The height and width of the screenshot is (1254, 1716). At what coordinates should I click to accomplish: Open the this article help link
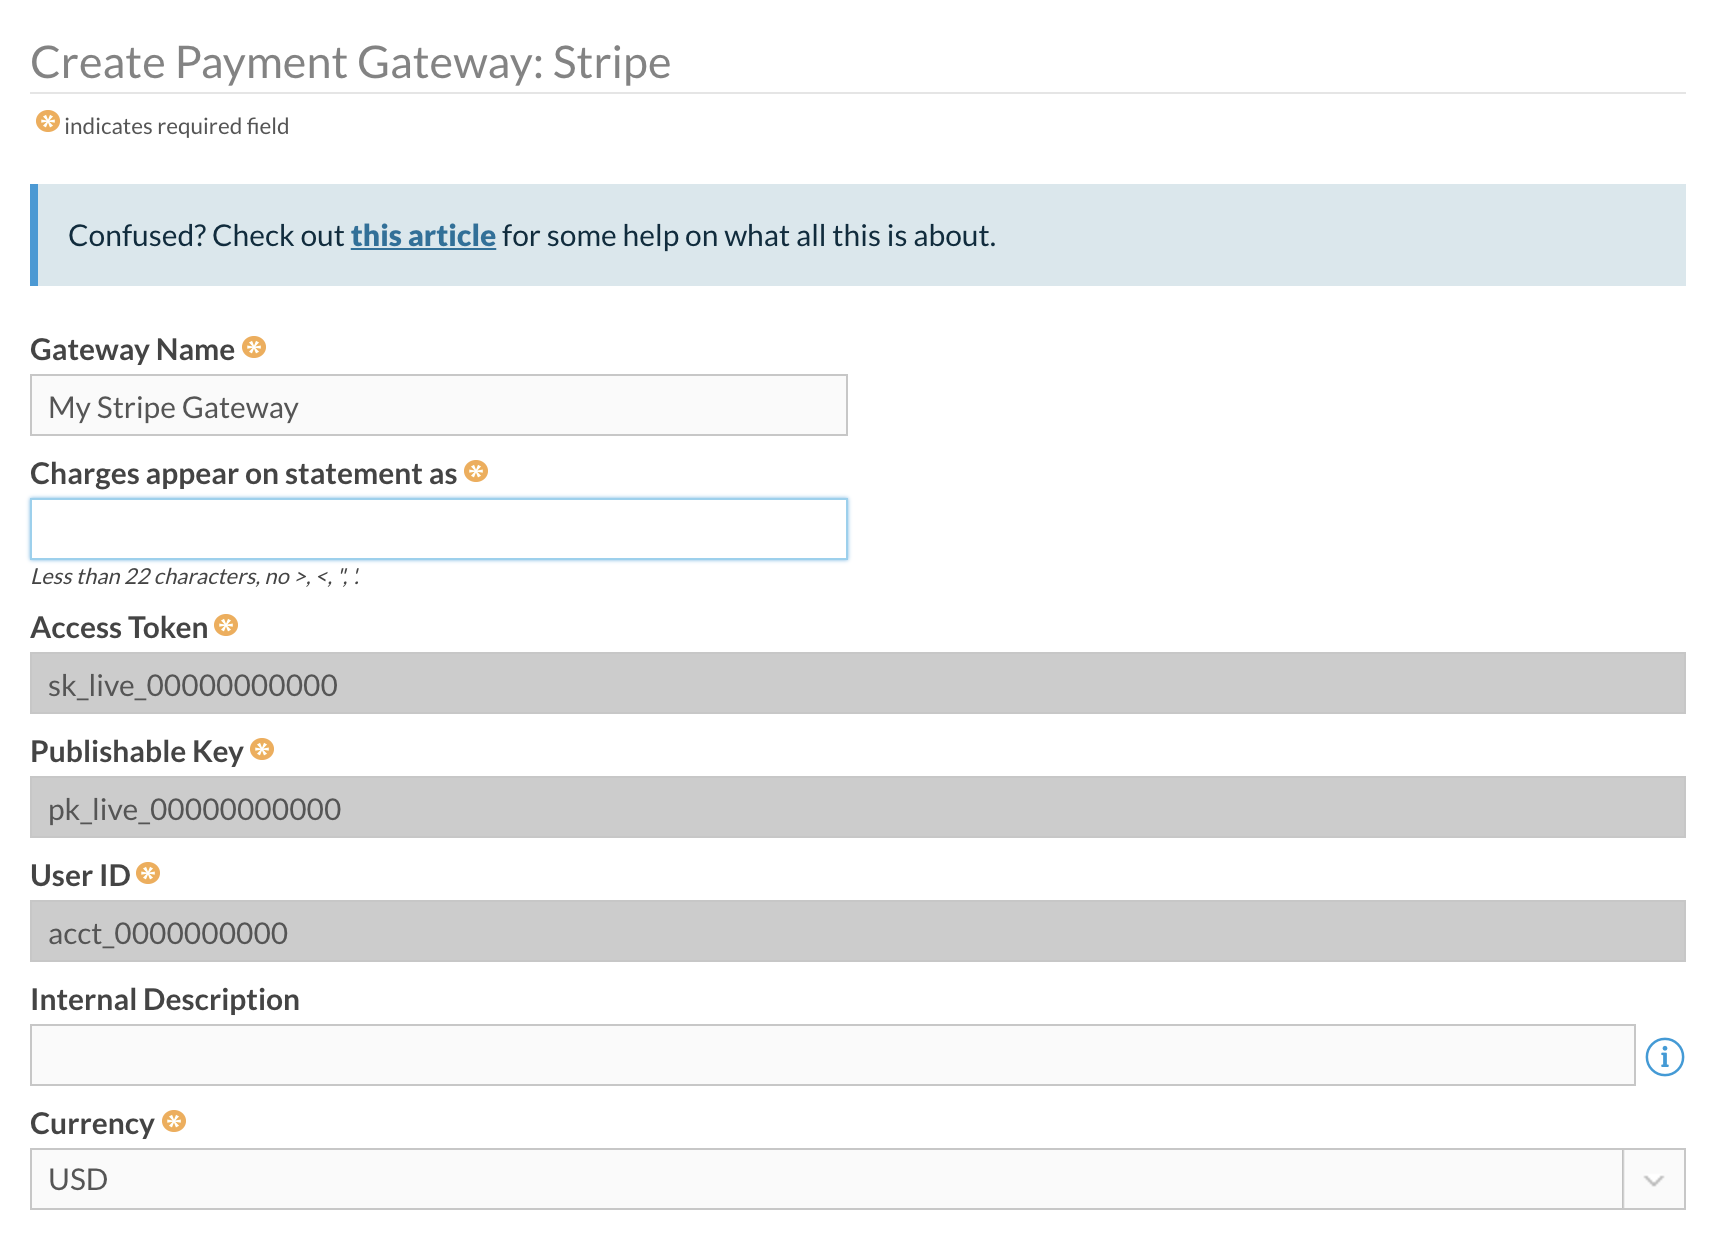coord(423,235)
